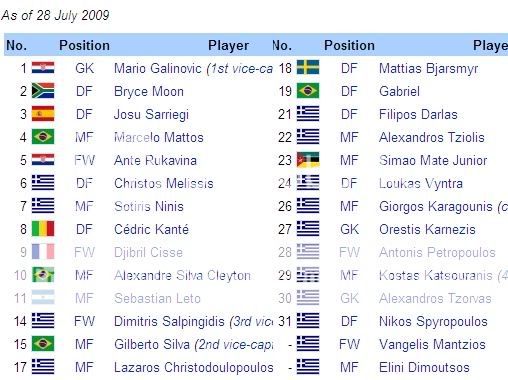Click Argentina flag next to Sebastian Leto

43,298
